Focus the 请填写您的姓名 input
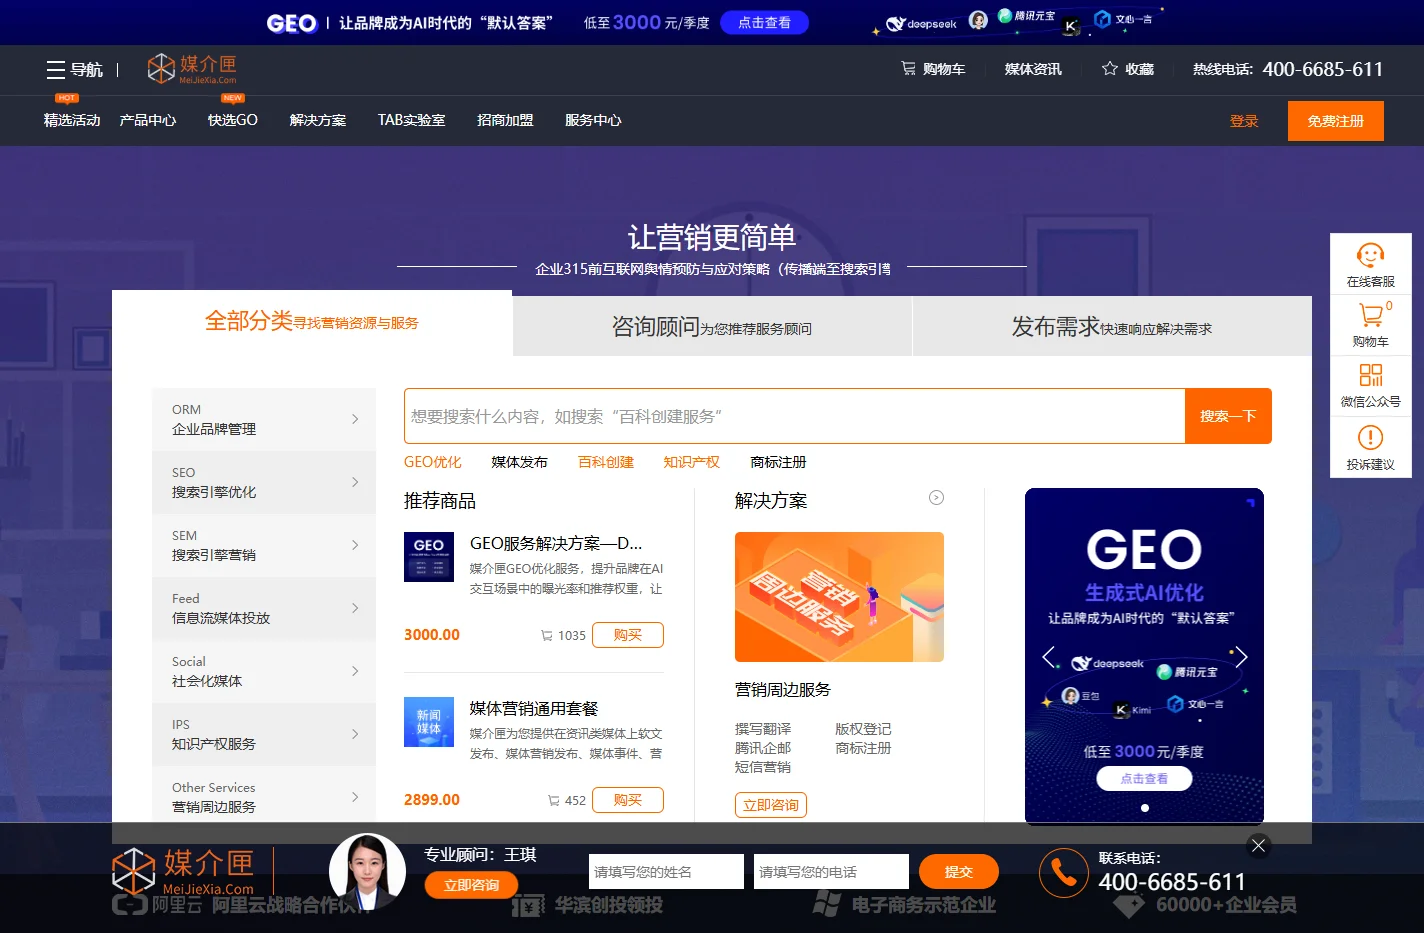1424x933 pixels. point(666,872)
